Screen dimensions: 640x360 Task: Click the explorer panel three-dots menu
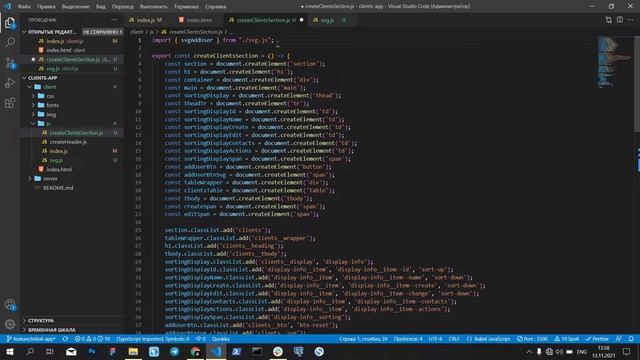(x=114, y=20)
